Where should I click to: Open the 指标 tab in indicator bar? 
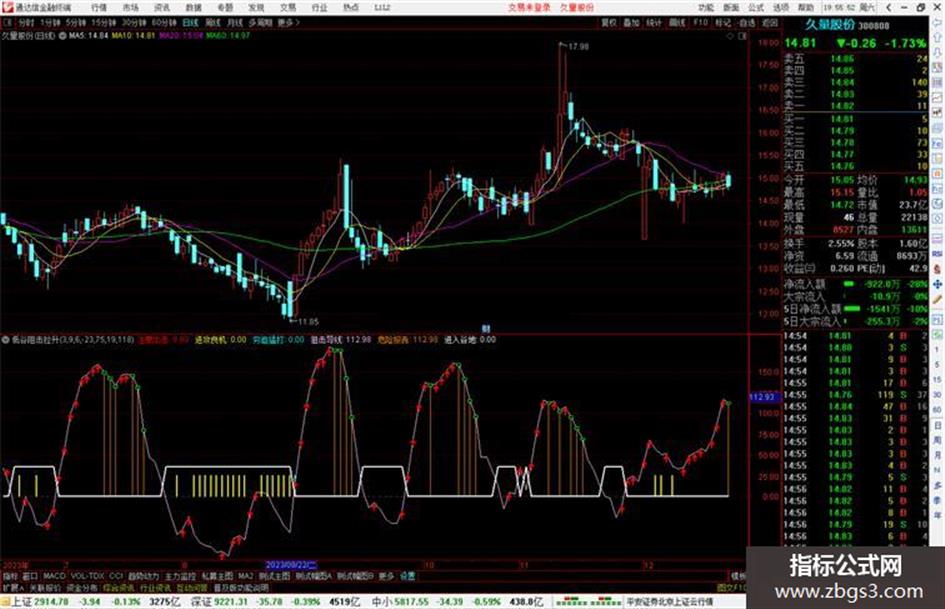coord(10,576)
